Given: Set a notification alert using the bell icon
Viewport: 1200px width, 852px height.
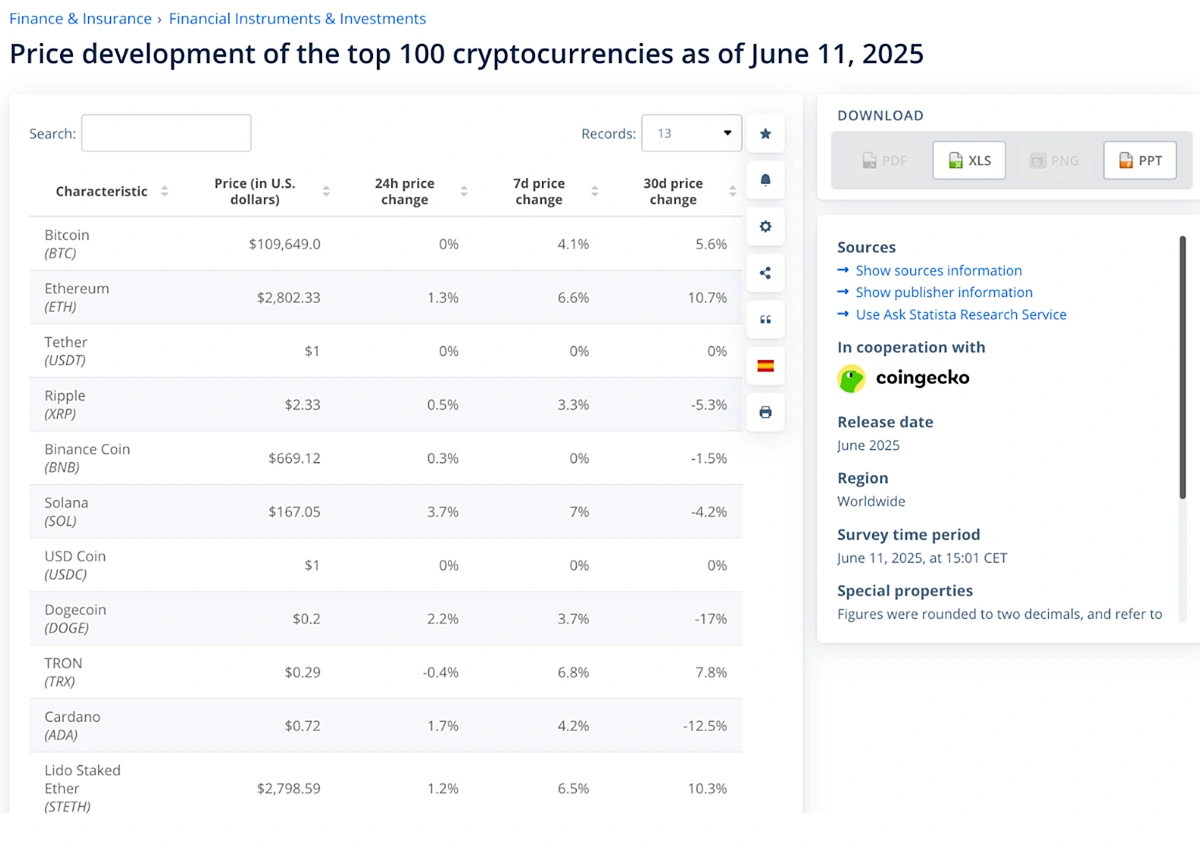Looking at the screenshot, I should pos(765,180).
